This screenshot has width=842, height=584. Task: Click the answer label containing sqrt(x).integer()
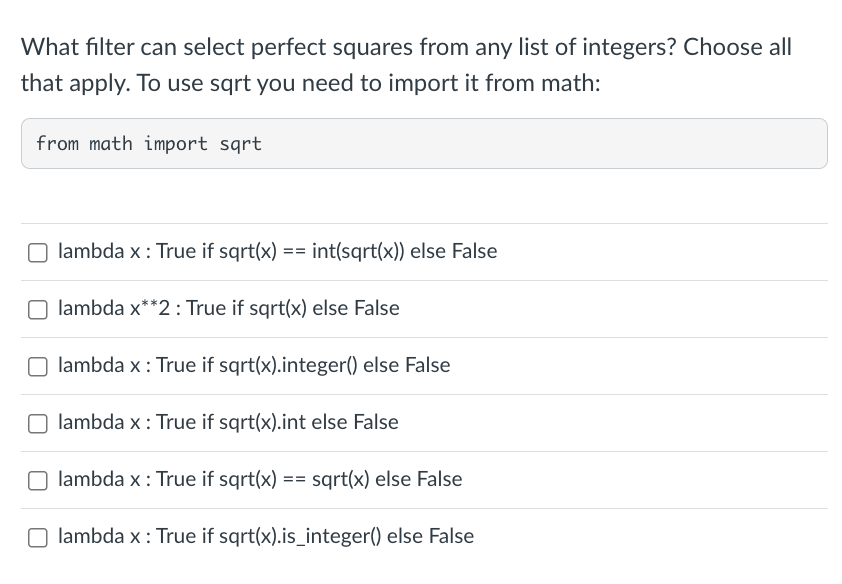[x=254, y=365]
